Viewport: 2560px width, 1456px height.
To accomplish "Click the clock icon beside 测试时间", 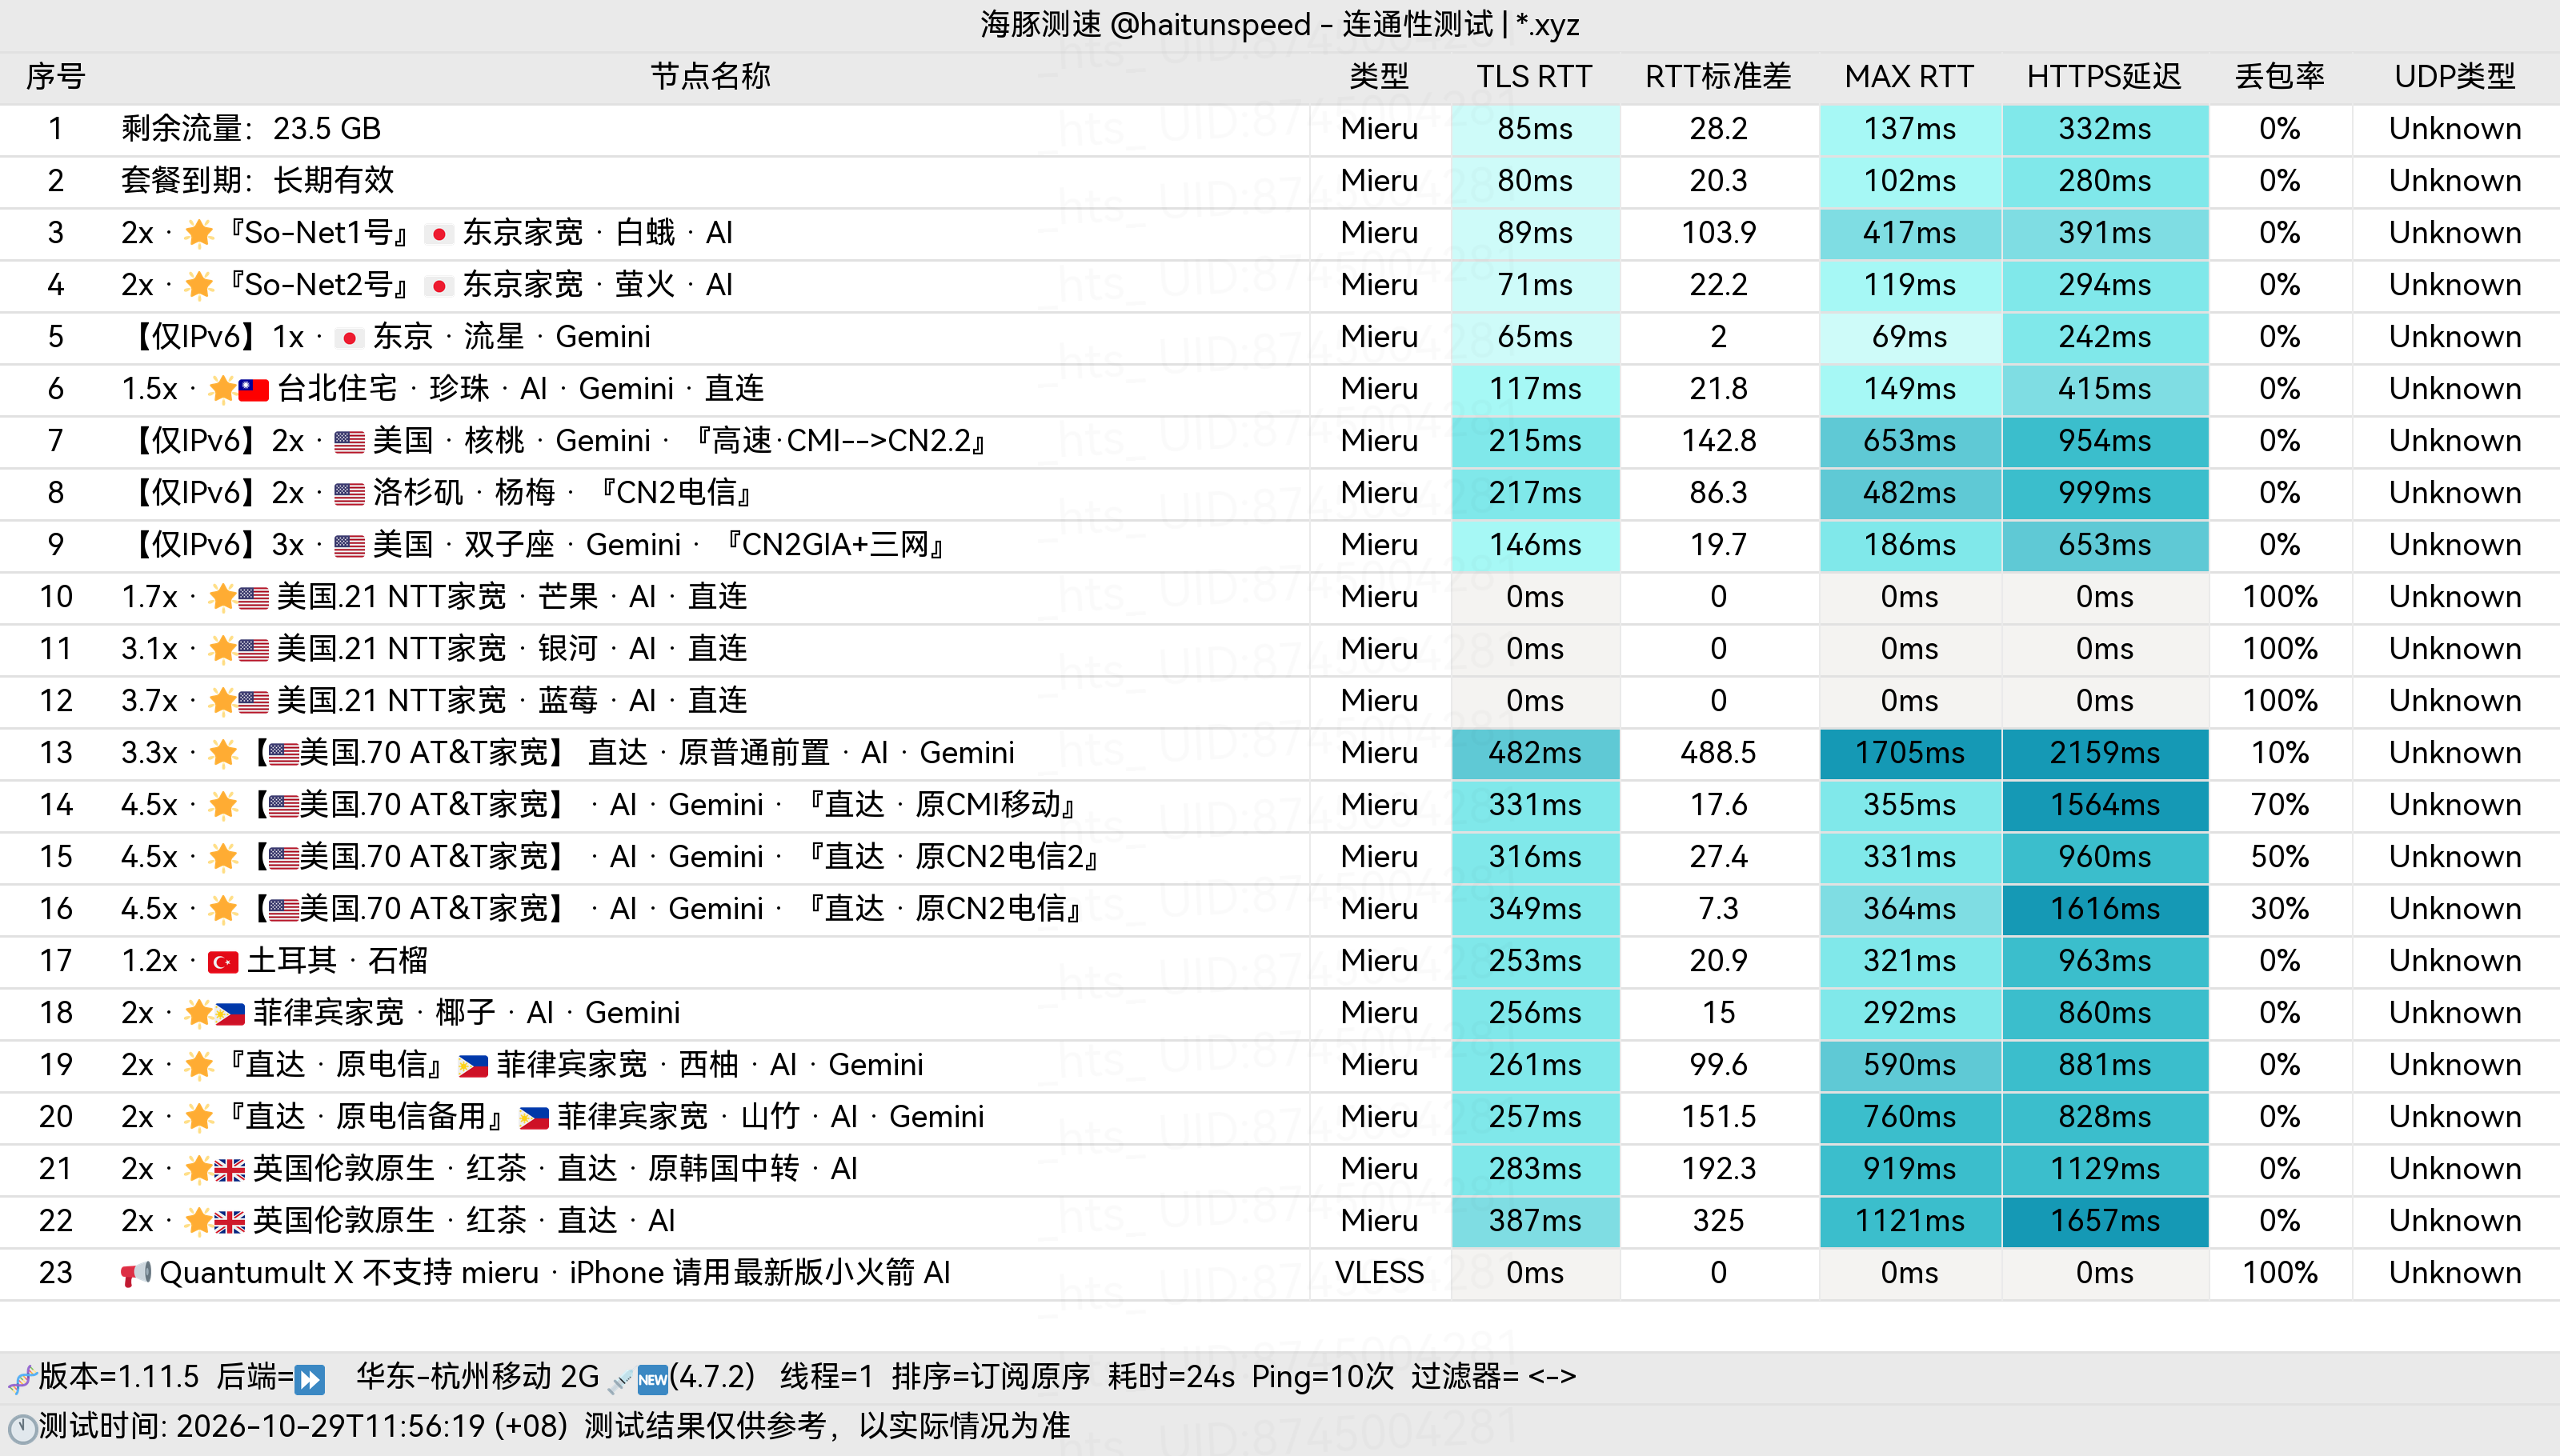I will click(x=22, y=1428).
